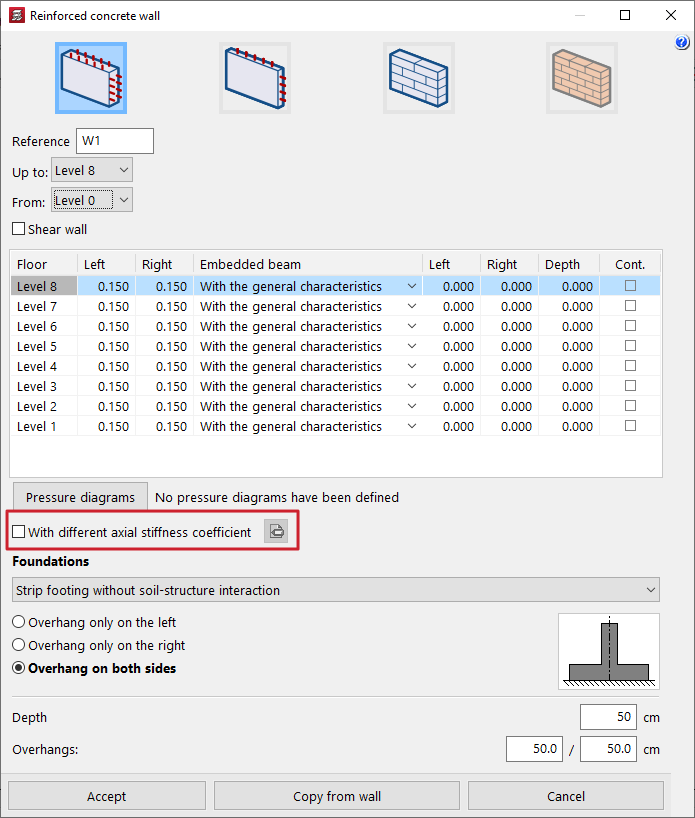The image size is (695, 818).
Task: Click the Pressure diagrams button
Action: pos(80,497)
